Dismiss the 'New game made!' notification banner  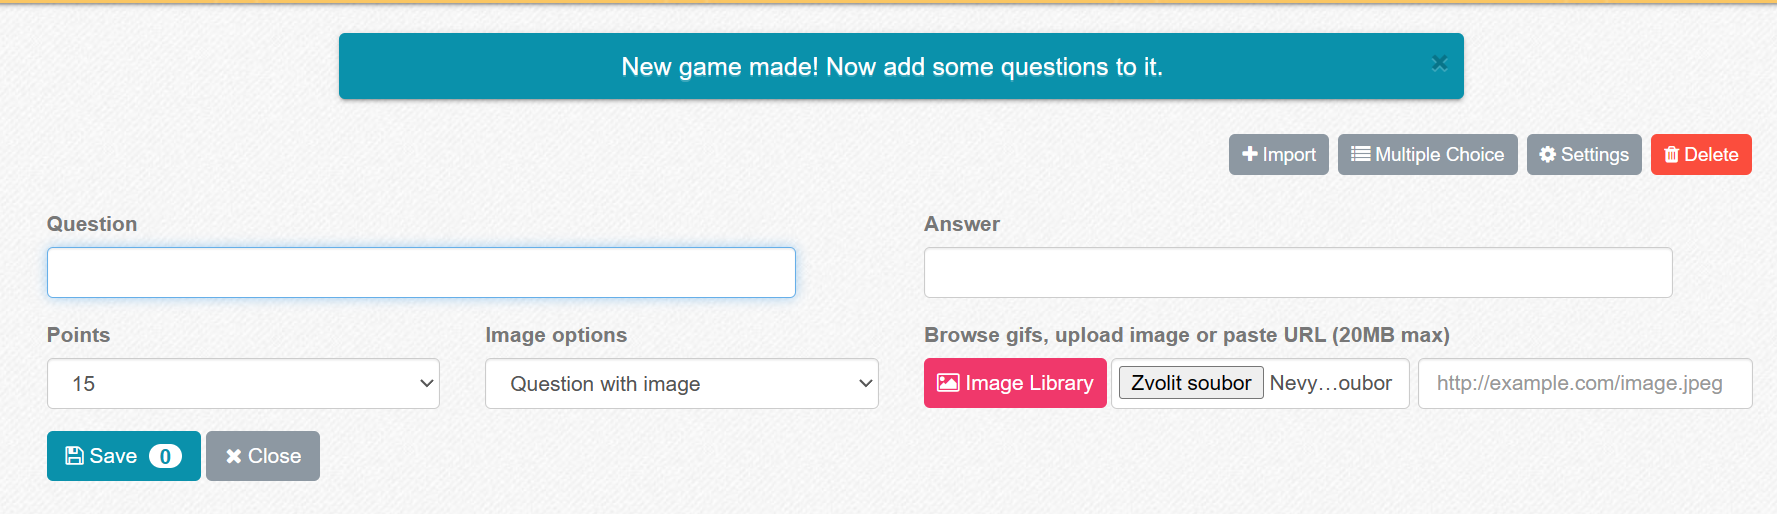1439,63
